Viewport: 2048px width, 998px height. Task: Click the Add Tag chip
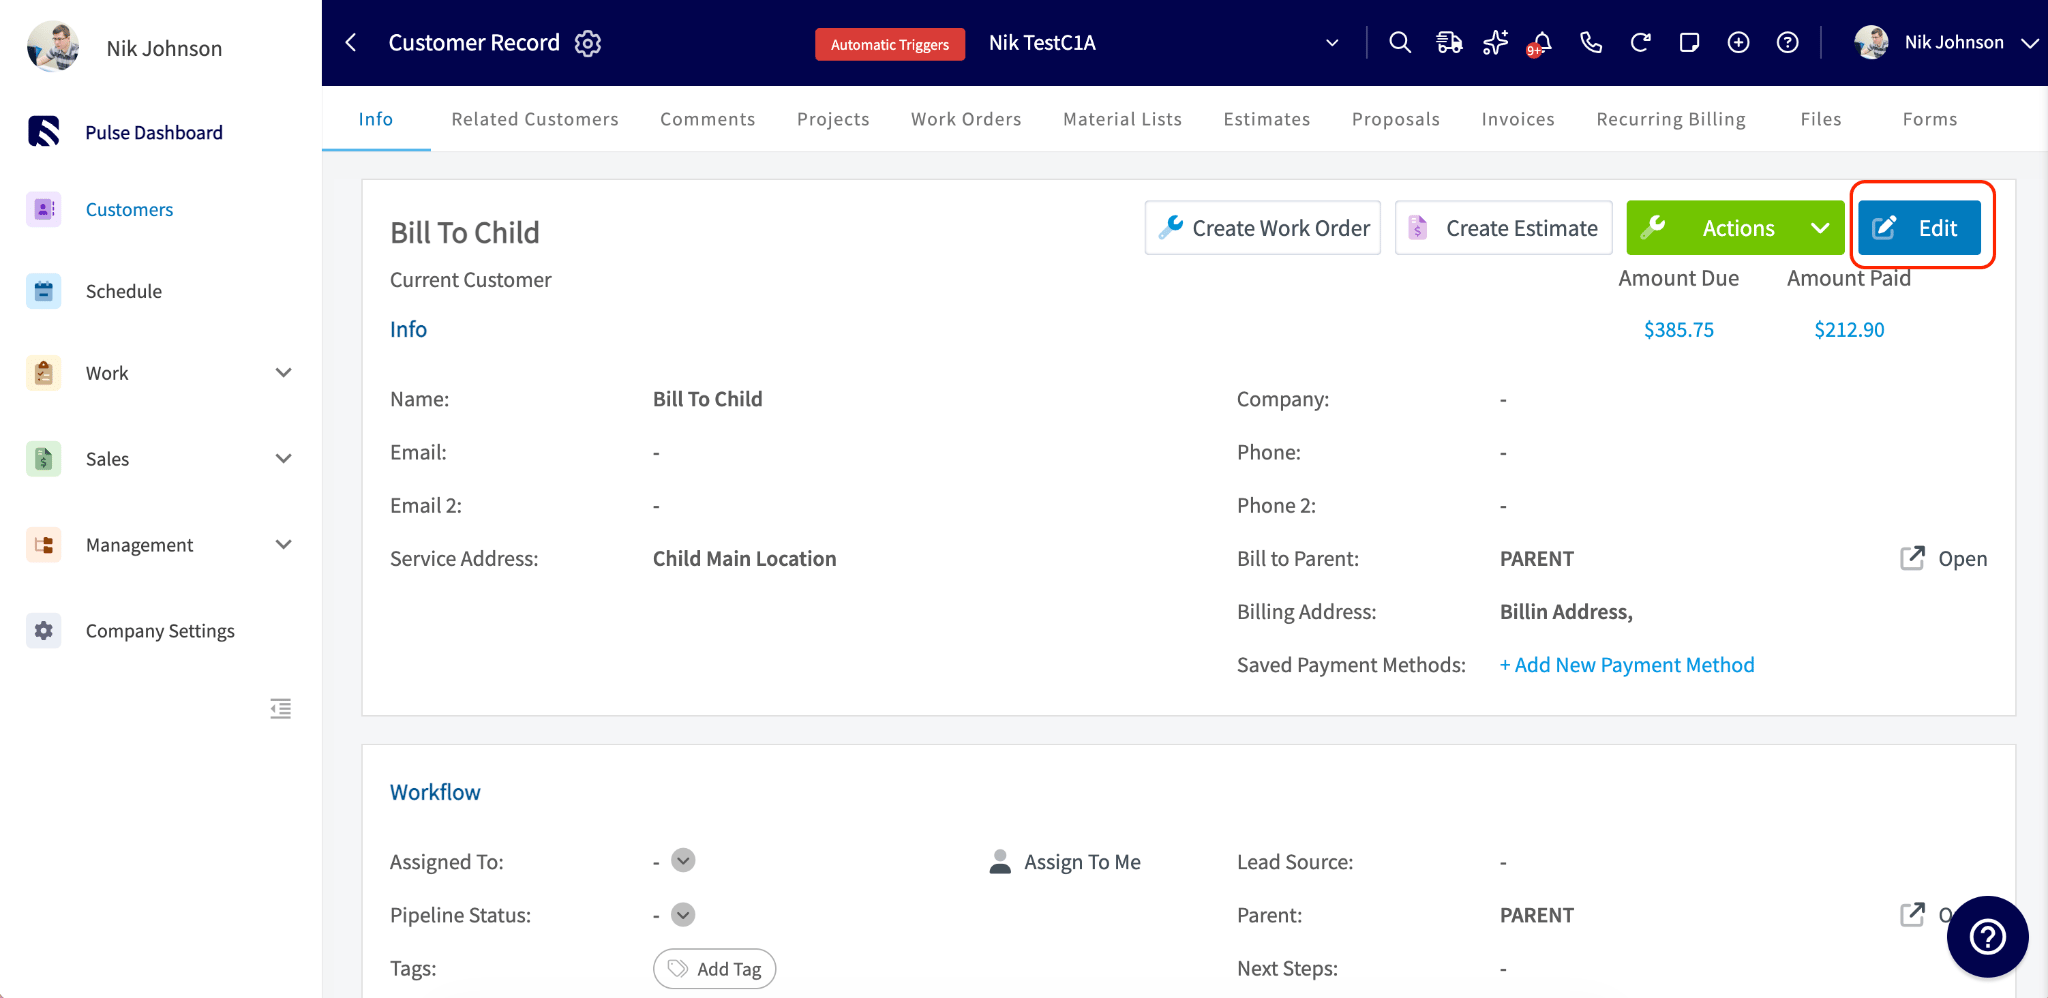pyautogui.click(x=714, y=968)
